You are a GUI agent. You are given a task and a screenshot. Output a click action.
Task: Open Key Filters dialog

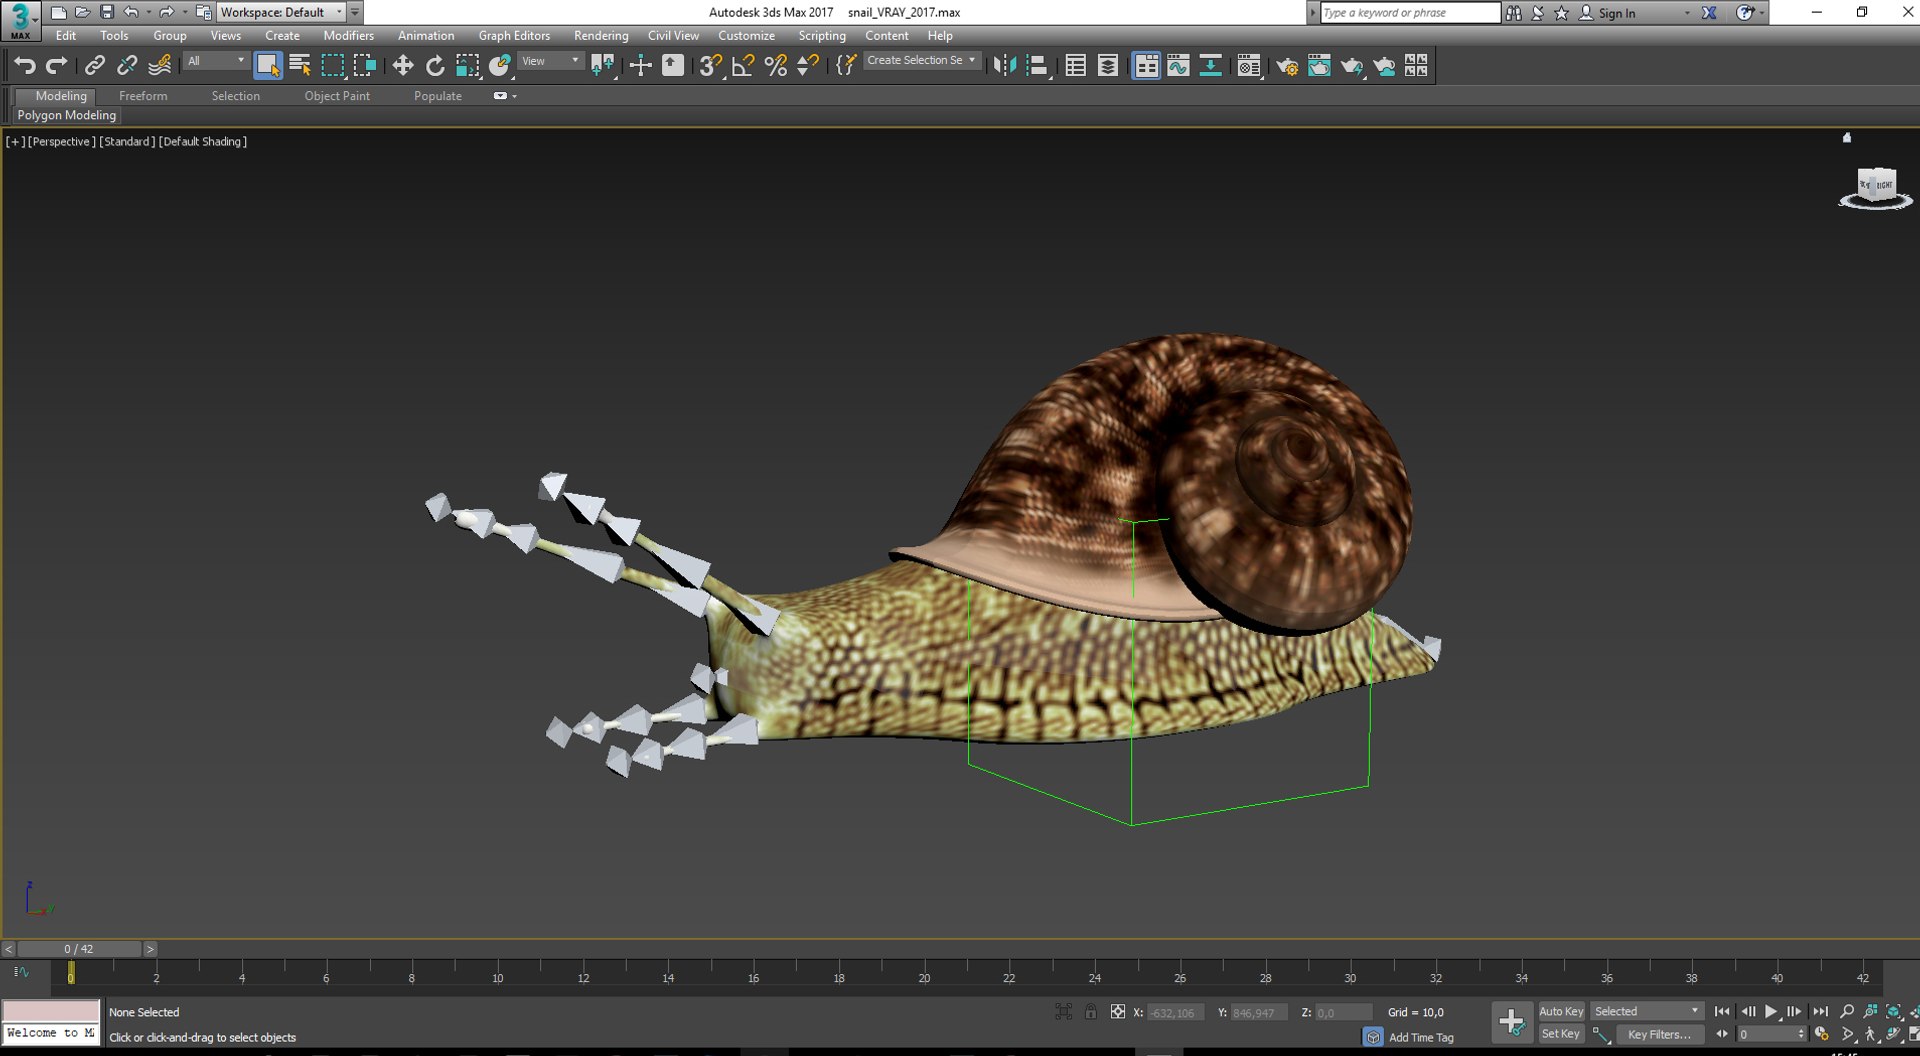click(x=1659, y=1034)
